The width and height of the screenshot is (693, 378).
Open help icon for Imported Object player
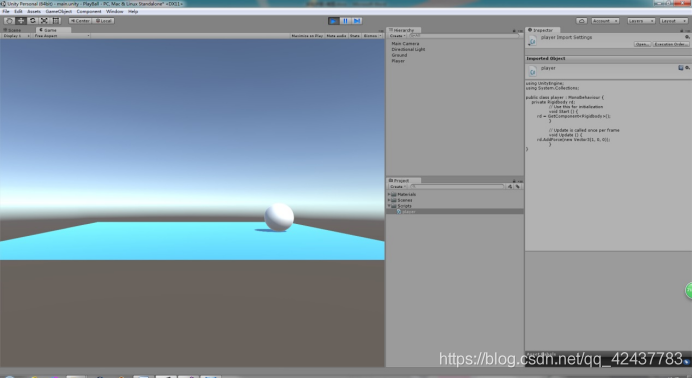coord(681,68)
